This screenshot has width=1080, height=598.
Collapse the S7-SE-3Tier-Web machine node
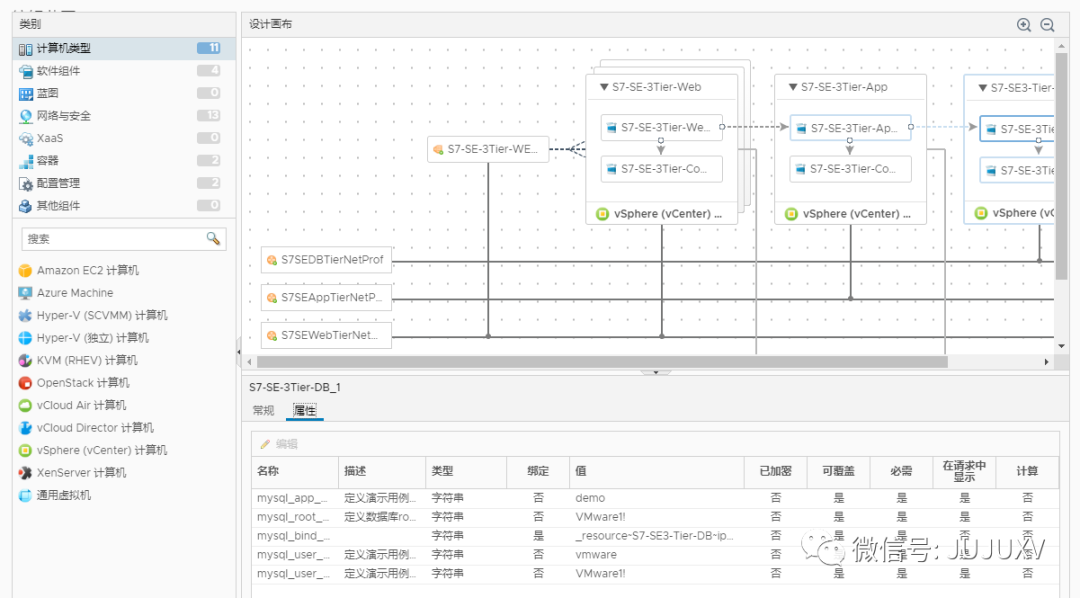click(x=604, y=87)
